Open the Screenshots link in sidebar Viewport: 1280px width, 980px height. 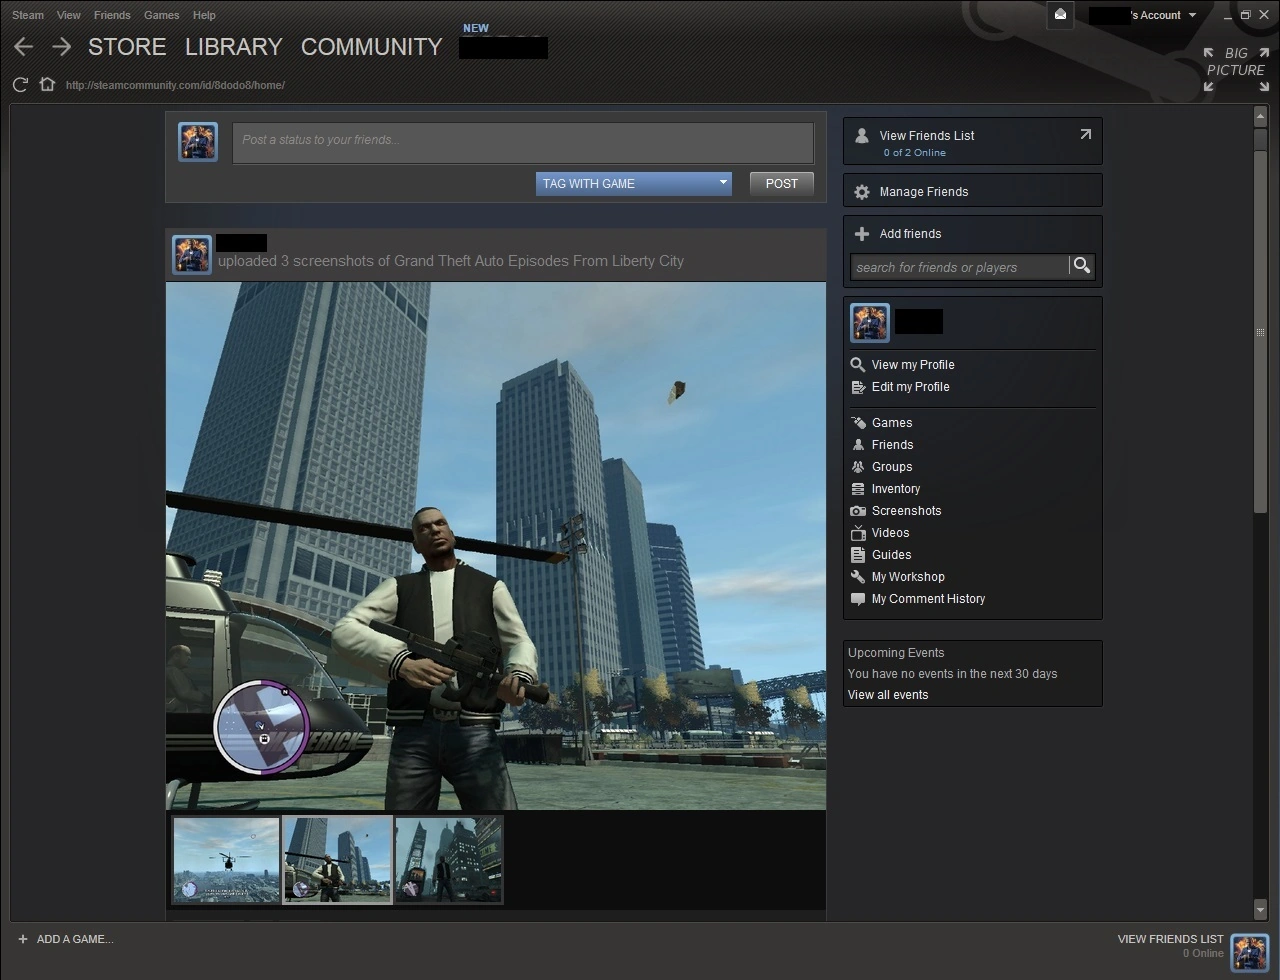907,511
